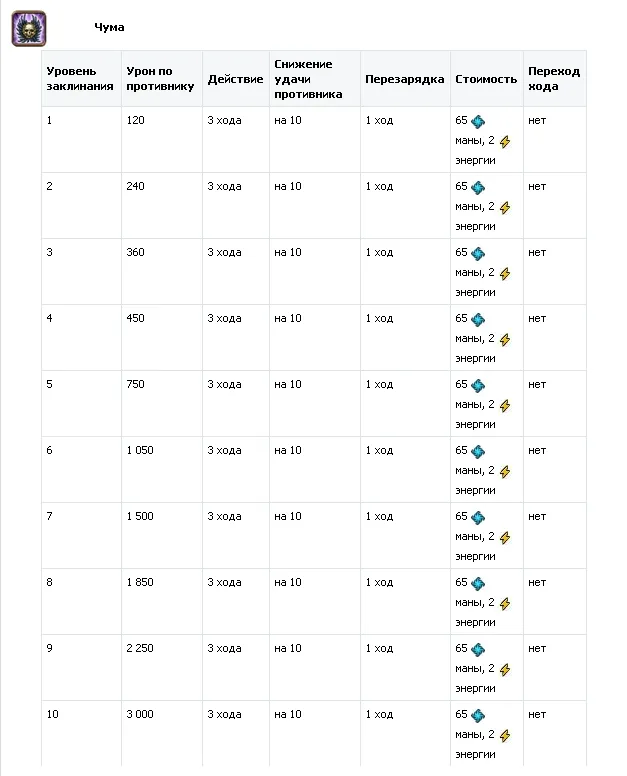
Task: Click the mana icon in level 2 row
Action: (x=478, y=187)
